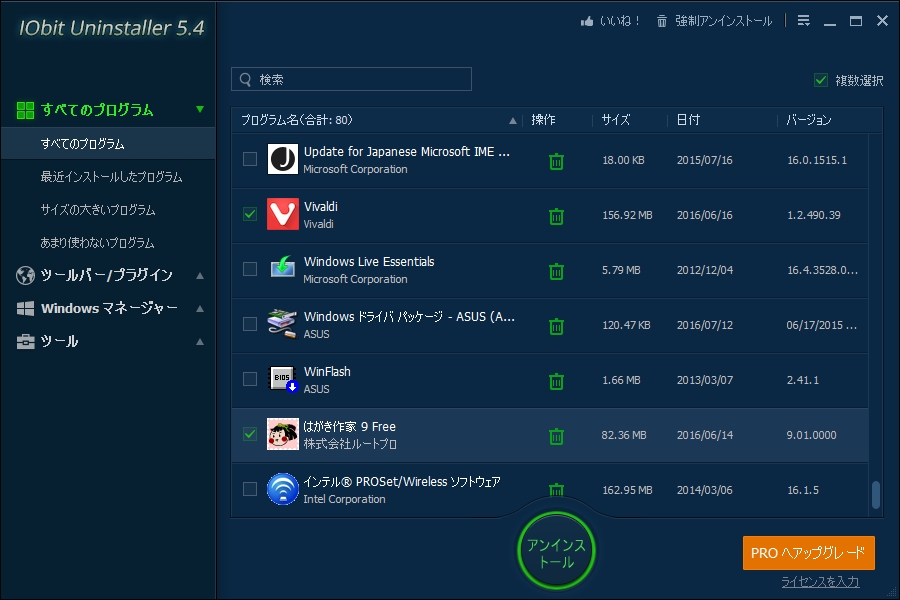
Task: Check the WinFlash checkbox
Action: (x=250, y=379)
